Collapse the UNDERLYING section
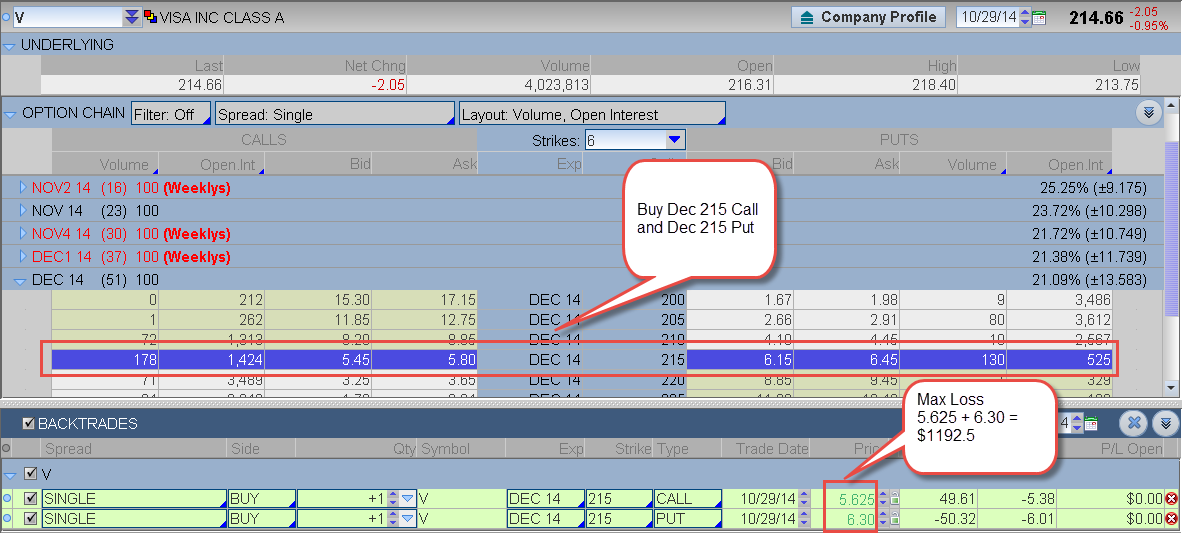 [9, 45]
